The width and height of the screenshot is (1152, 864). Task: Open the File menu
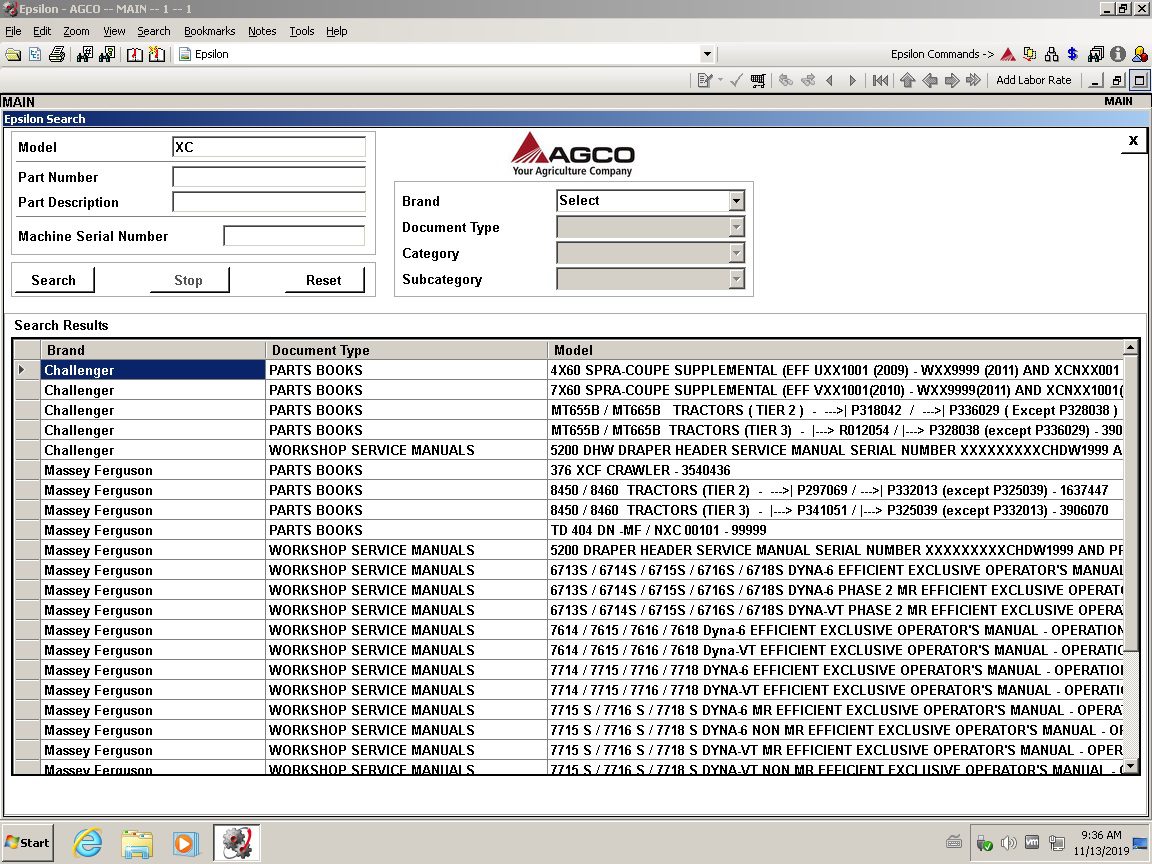[x=13, y=31]
